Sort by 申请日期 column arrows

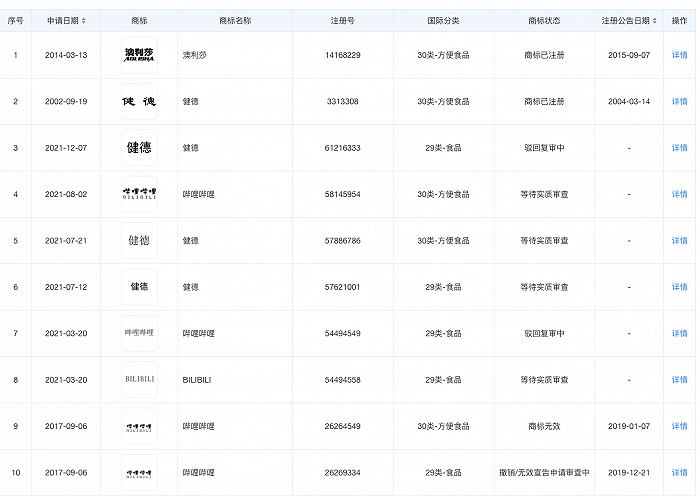[x=83, y=21]
